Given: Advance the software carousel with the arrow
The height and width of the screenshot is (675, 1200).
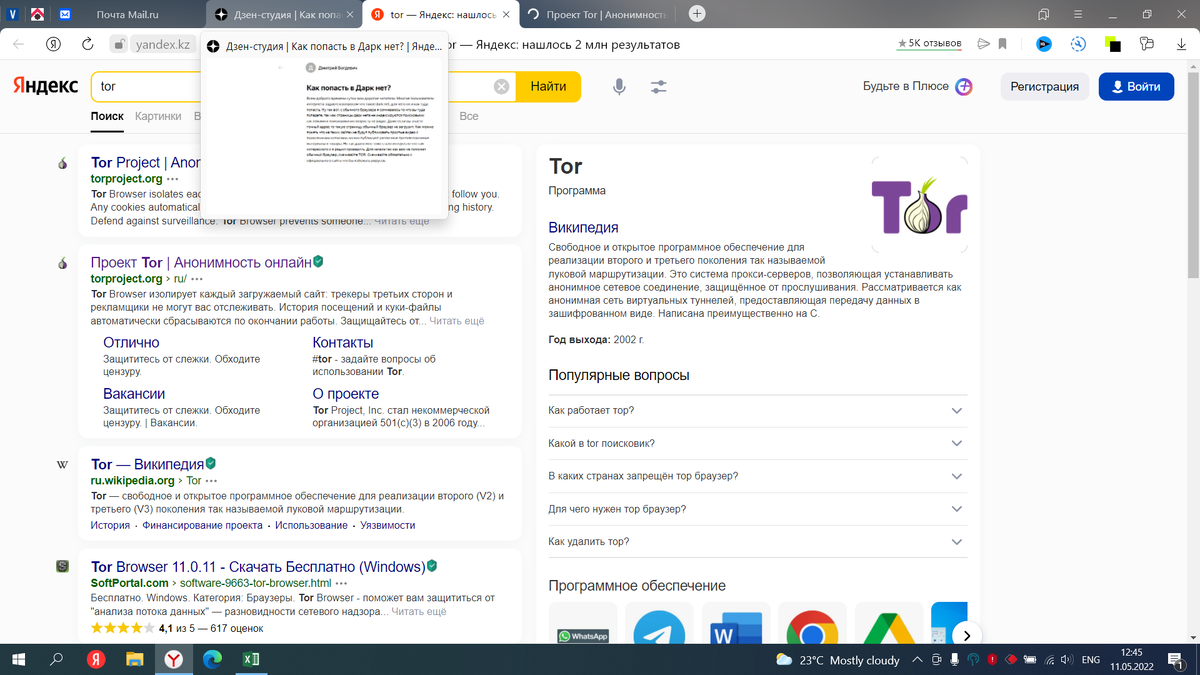Looking at the screenshot, I should click(x=966, y=635).
